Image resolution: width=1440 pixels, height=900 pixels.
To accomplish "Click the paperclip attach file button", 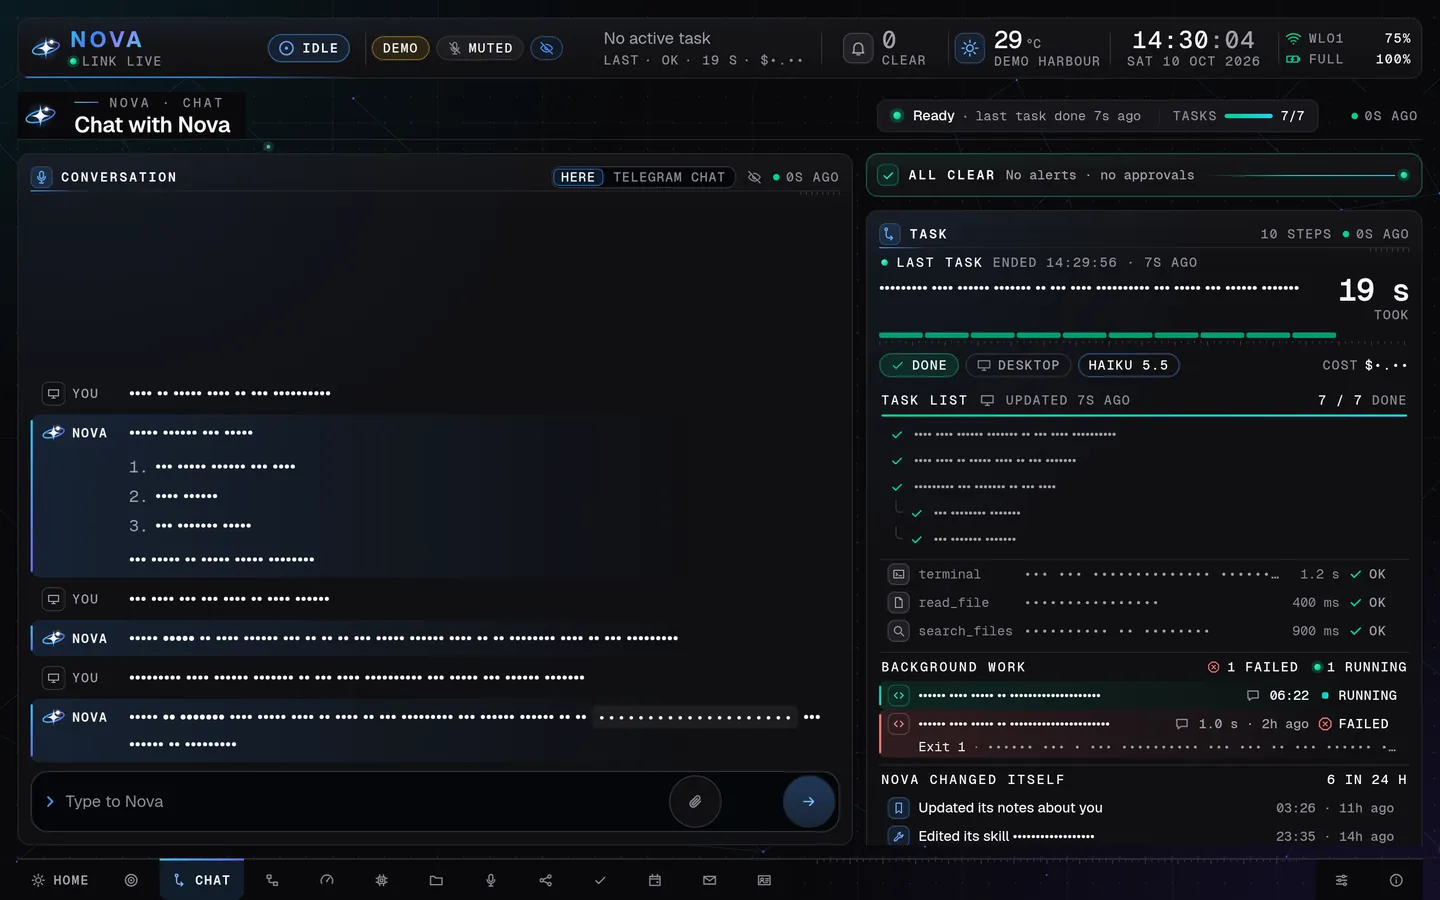I will click(x=695, y=801).
